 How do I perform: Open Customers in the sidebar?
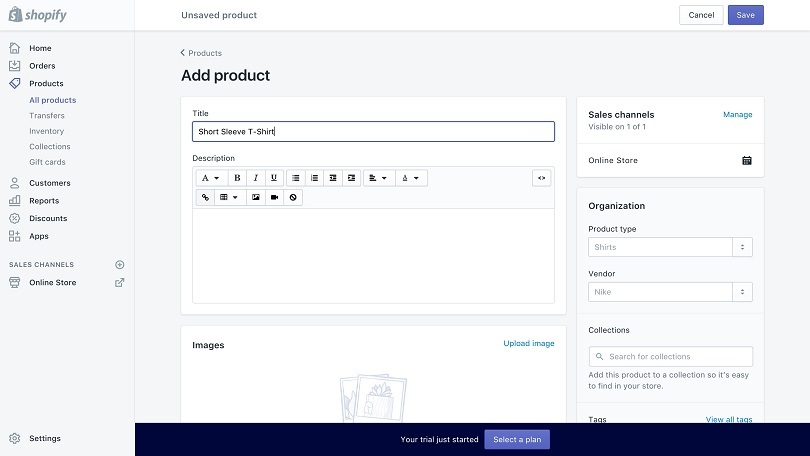pos(50,183)
